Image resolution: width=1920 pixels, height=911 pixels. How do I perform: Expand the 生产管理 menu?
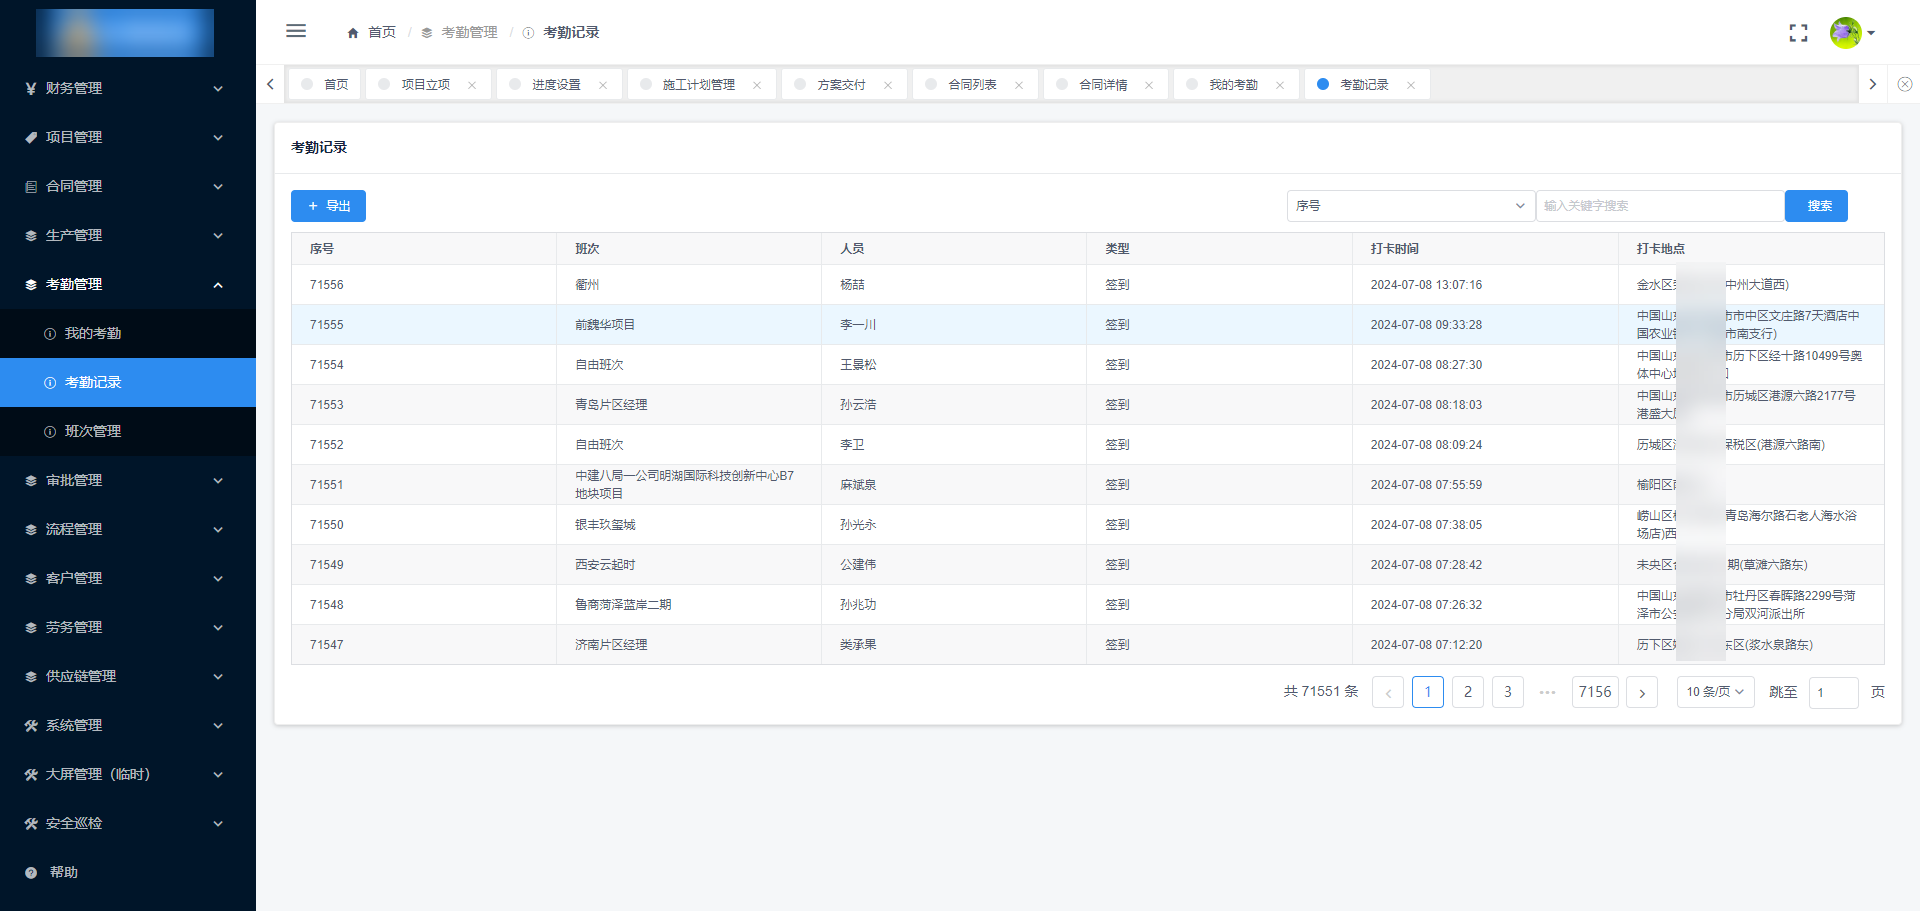pos(128,235)
